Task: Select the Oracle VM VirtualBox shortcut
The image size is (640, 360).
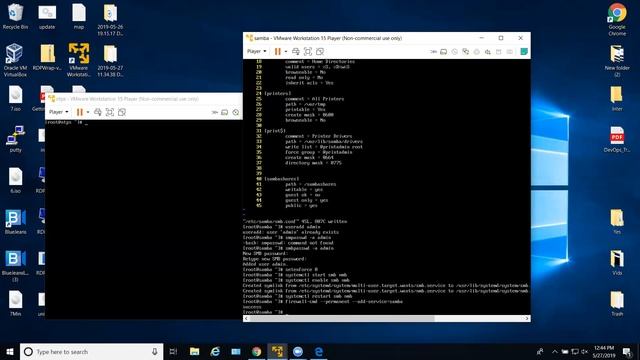Action: [16, 60]
